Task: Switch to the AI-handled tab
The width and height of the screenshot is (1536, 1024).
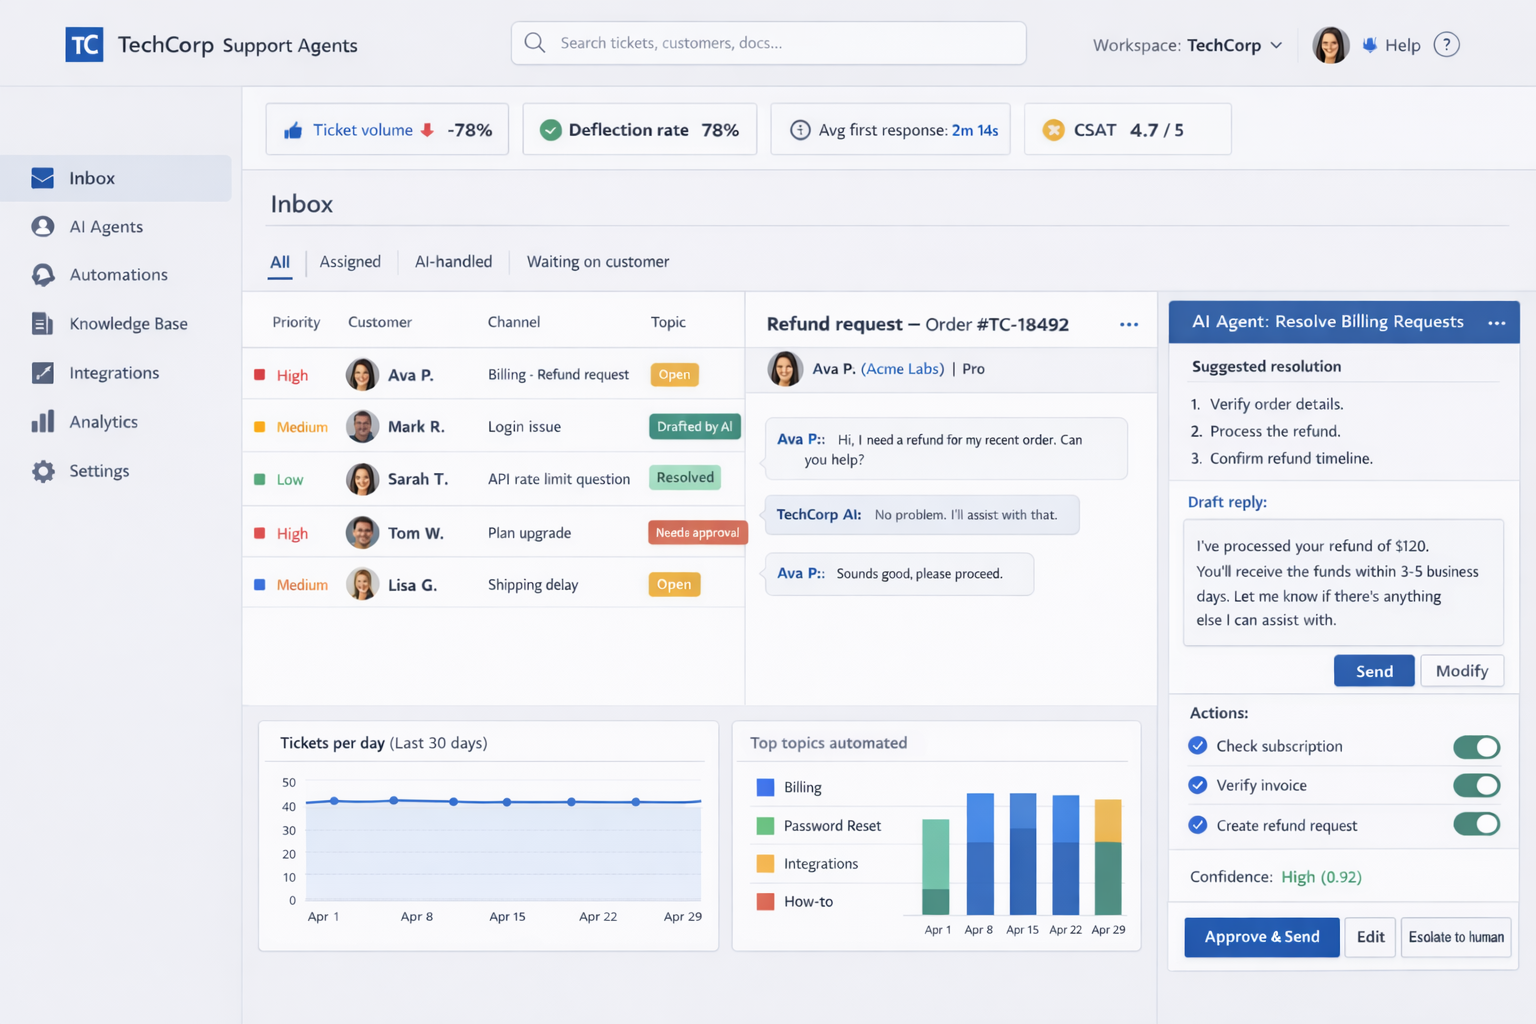Action: (x=454, y=261)
